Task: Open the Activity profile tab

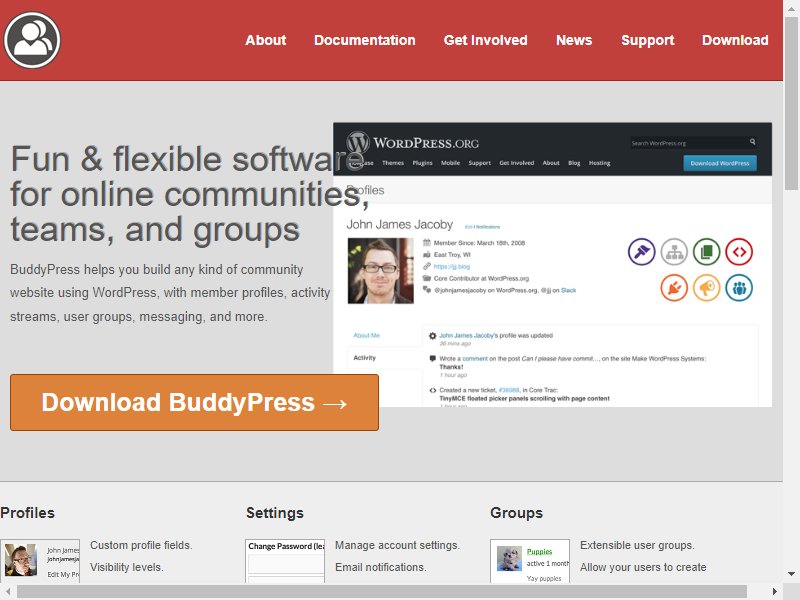Action: [x=364, y=358]
